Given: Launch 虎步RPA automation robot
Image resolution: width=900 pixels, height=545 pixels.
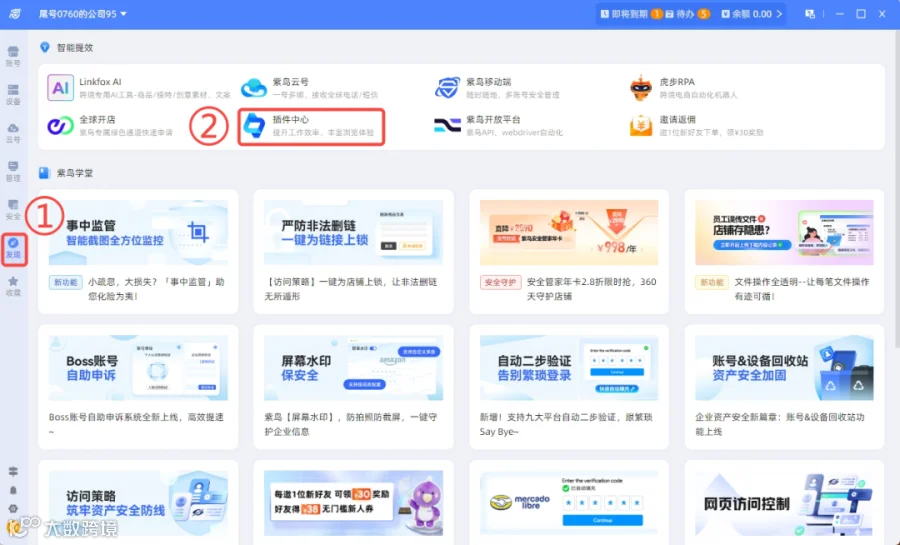Looking at the screenshot, I should coord(684,88).
